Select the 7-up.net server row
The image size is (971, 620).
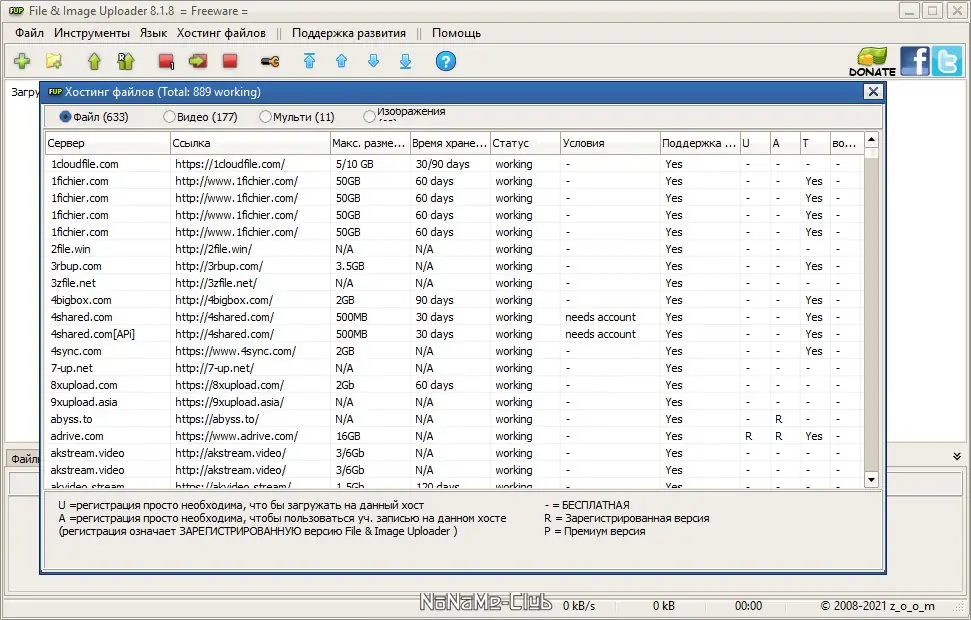tap(455, 368)
